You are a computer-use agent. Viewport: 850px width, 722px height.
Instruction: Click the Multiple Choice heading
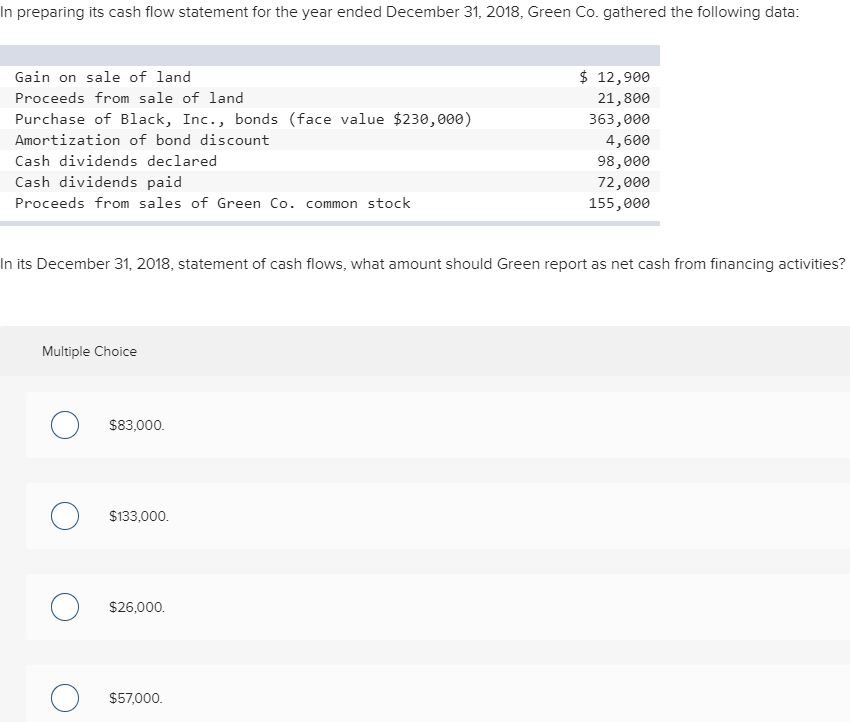(x=89, y=351)
